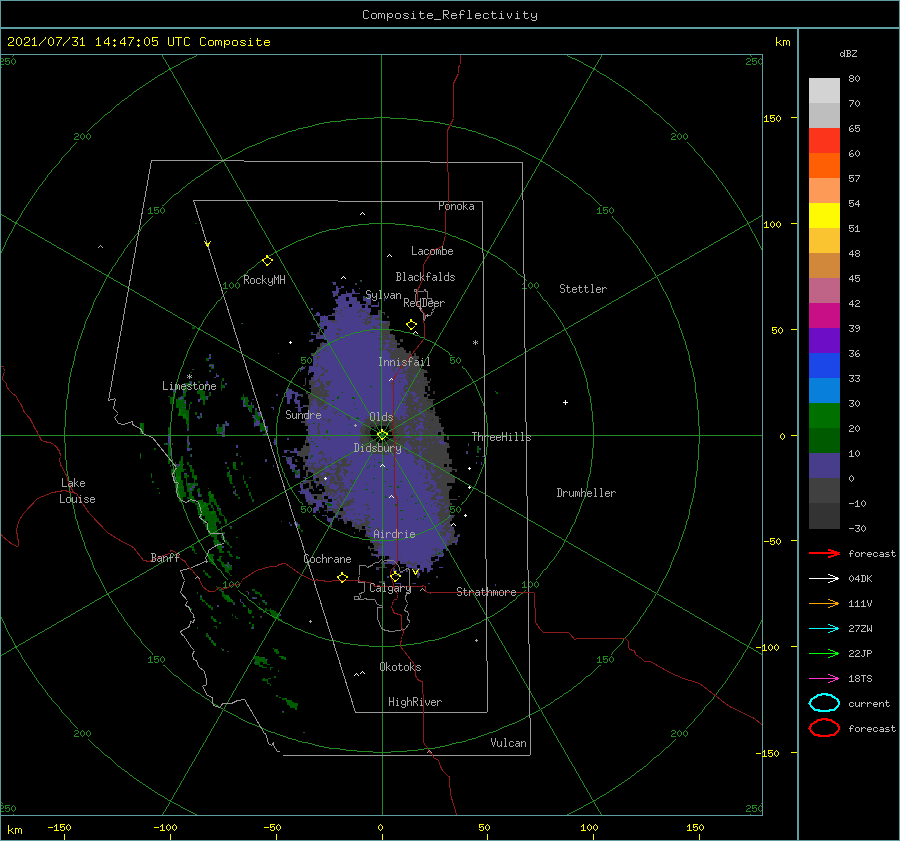Click the orange 111V arrow icon
The image size is (900, 841).
click(x=824, y=603)
